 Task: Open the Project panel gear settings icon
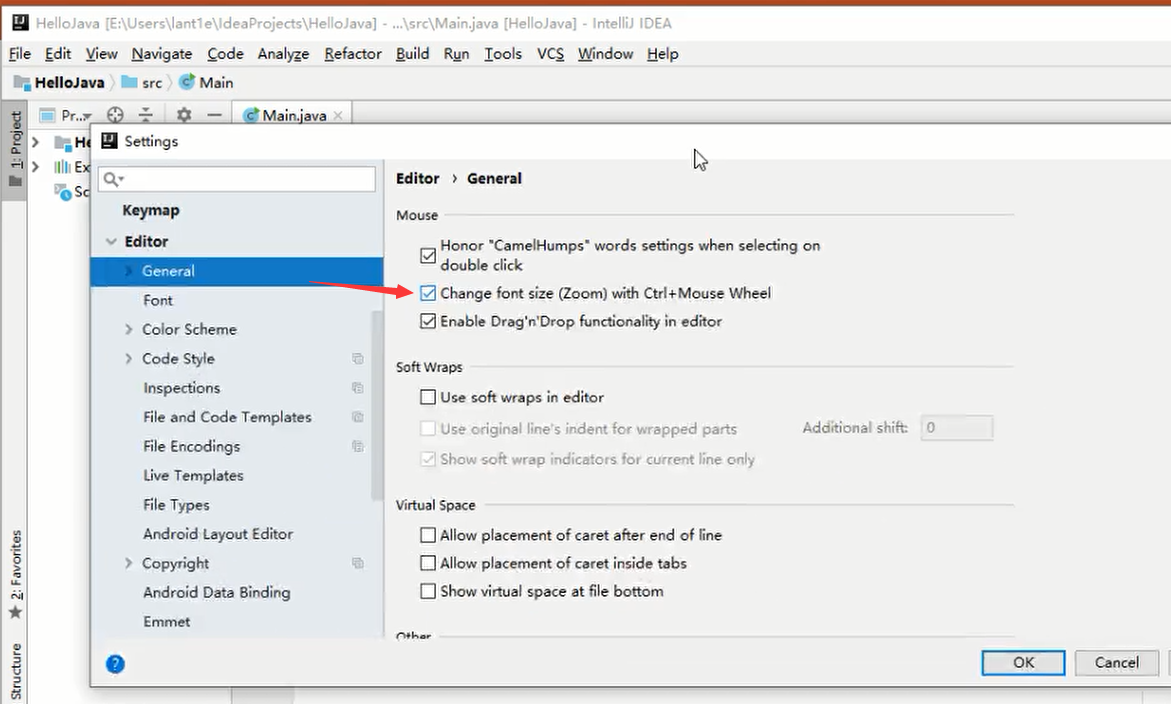(x=184, y=115)
